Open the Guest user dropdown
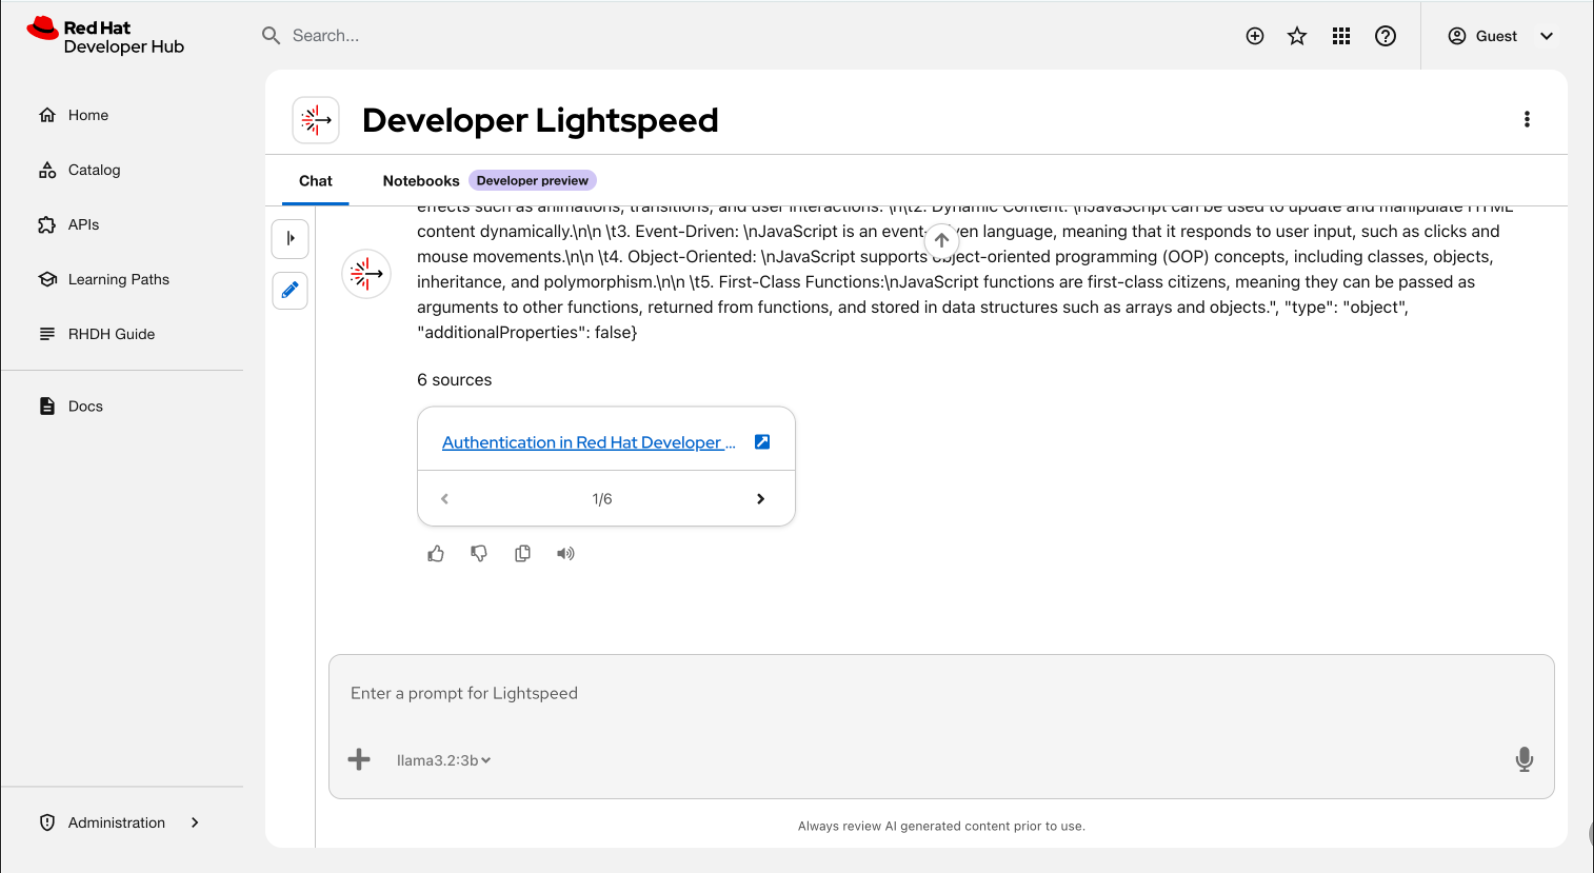Viewport: 1594px width, 873px height. (1501, 36)
